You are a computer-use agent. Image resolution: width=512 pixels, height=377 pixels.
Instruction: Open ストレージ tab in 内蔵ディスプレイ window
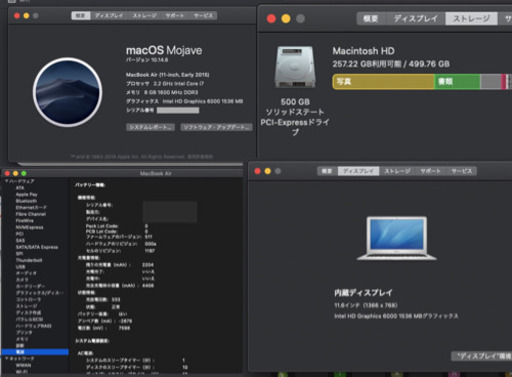click(397, 171)
